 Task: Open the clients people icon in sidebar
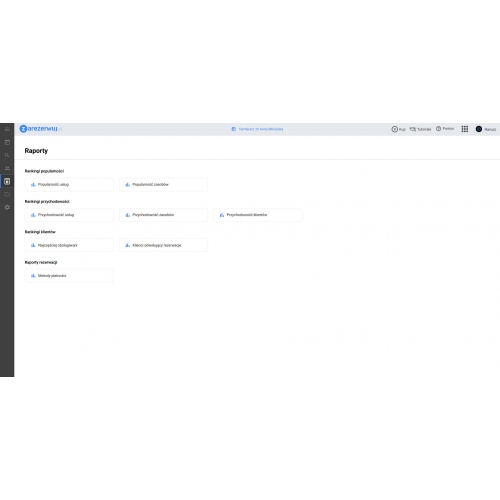click(7, 168)
